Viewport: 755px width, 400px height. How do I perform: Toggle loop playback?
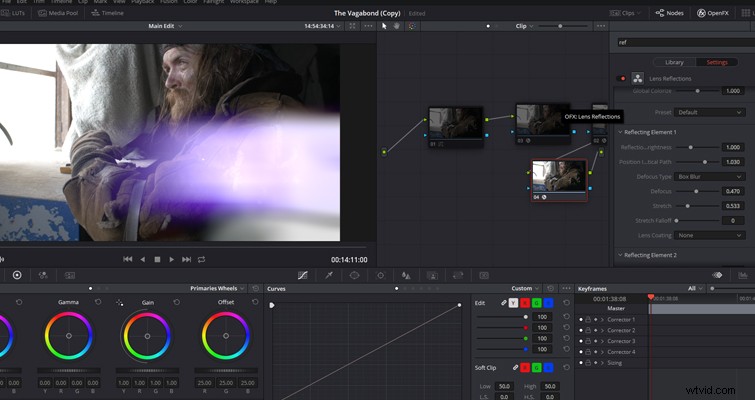coord(202,259)
